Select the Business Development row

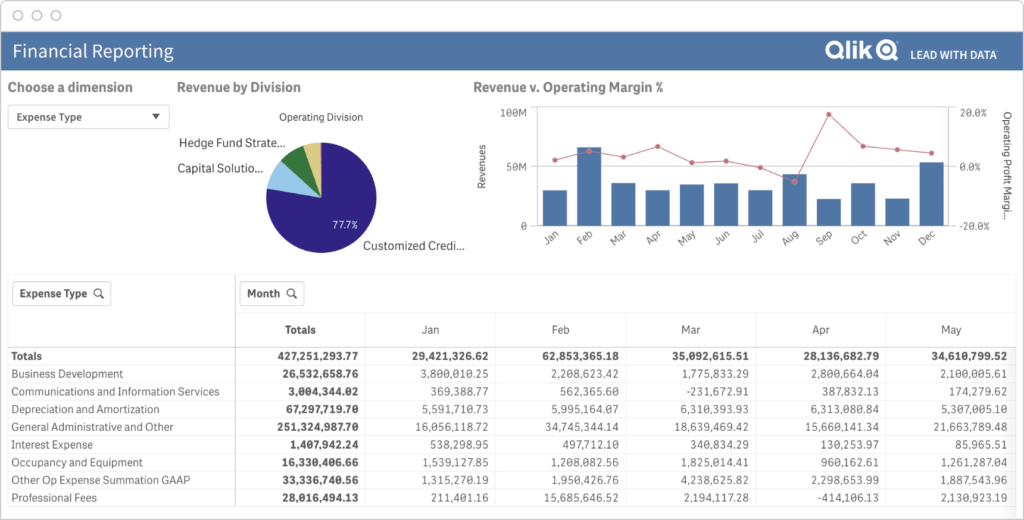(x=67, y=374)
